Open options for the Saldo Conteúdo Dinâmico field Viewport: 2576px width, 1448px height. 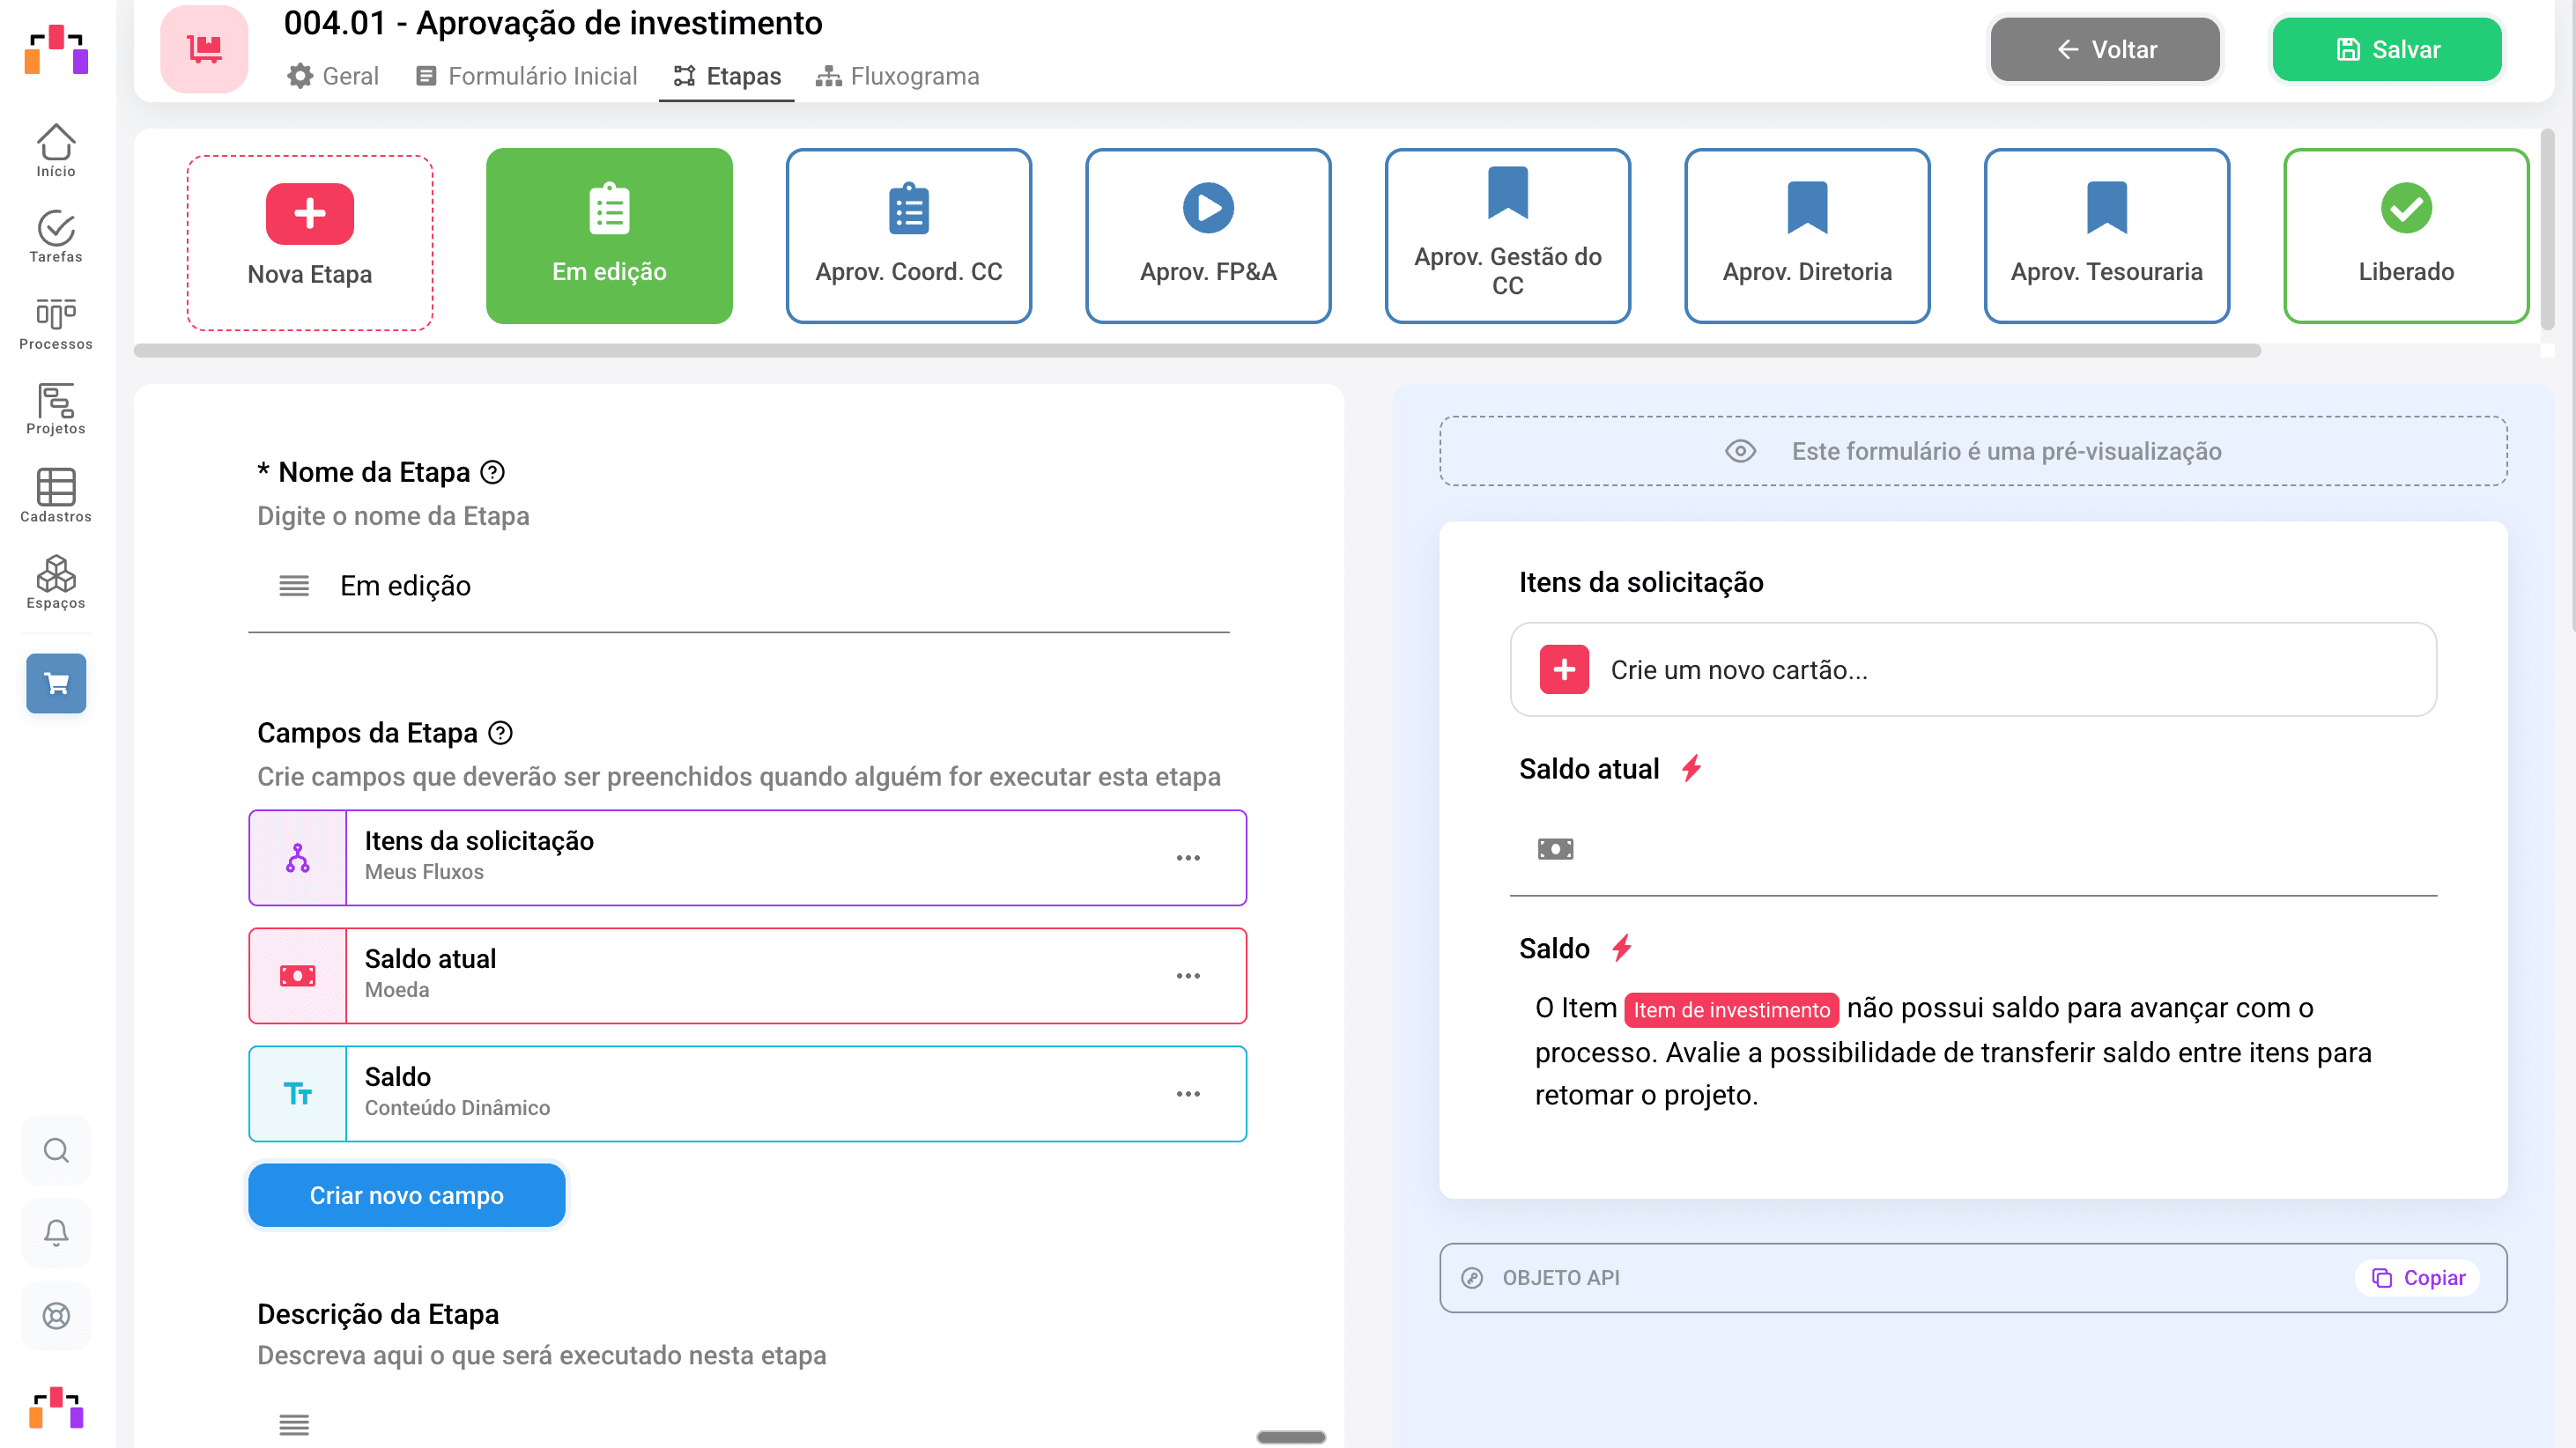(x=1188, y=1094)
